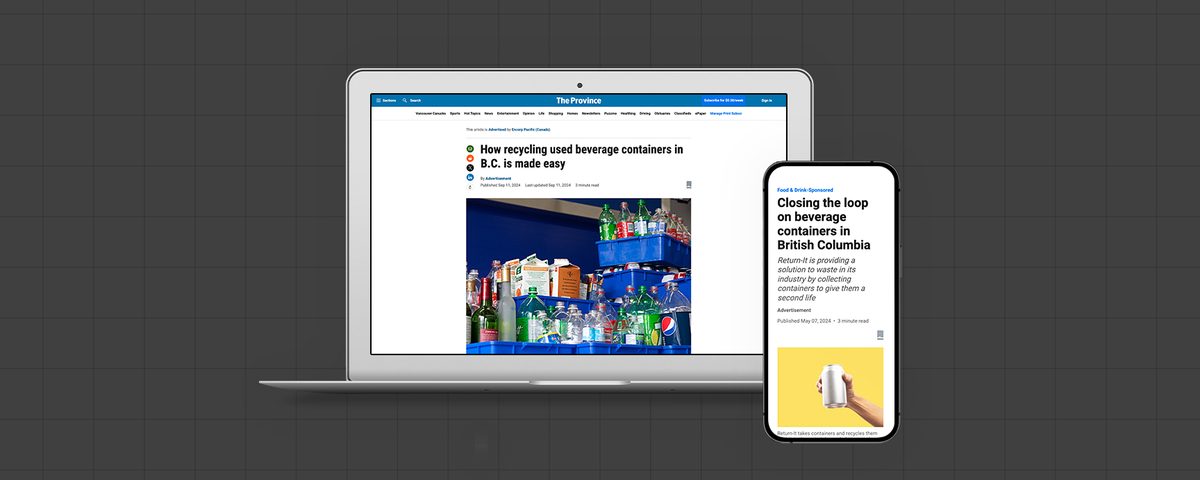Click The Province logo
Screen dimensions: 1200x480
click(579, 100)
